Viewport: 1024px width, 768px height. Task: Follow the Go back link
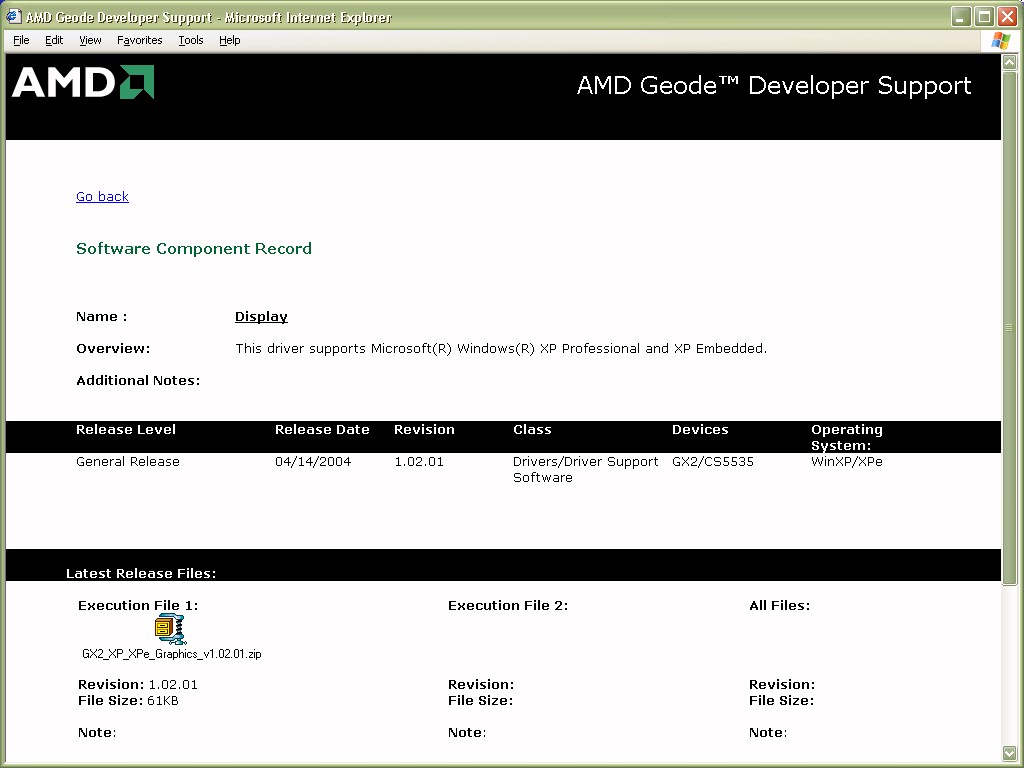click(102, 197)
